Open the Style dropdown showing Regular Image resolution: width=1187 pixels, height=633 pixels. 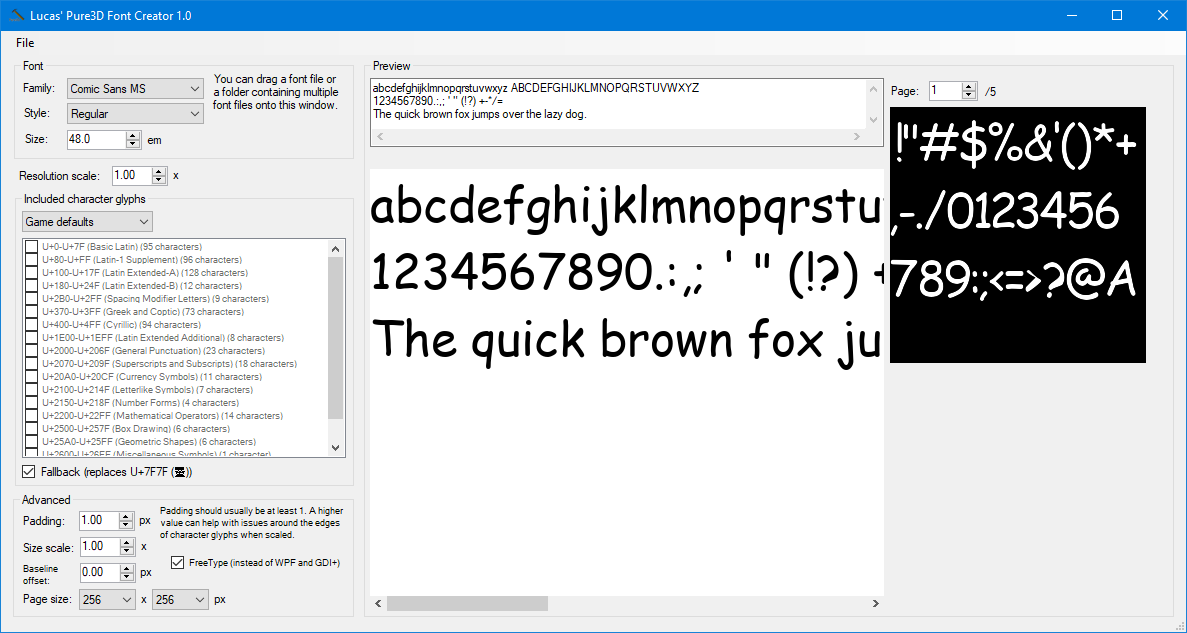(x=135, y=114)
